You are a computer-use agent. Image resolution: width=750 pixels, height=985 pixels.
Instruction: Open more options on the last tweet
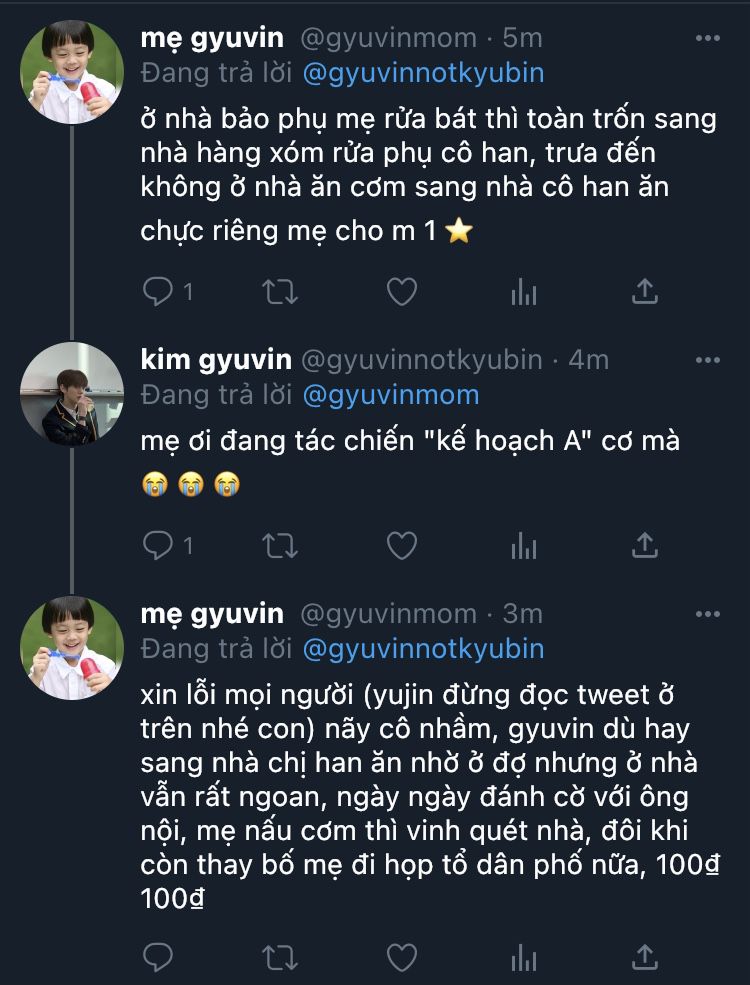click(707, 613)
